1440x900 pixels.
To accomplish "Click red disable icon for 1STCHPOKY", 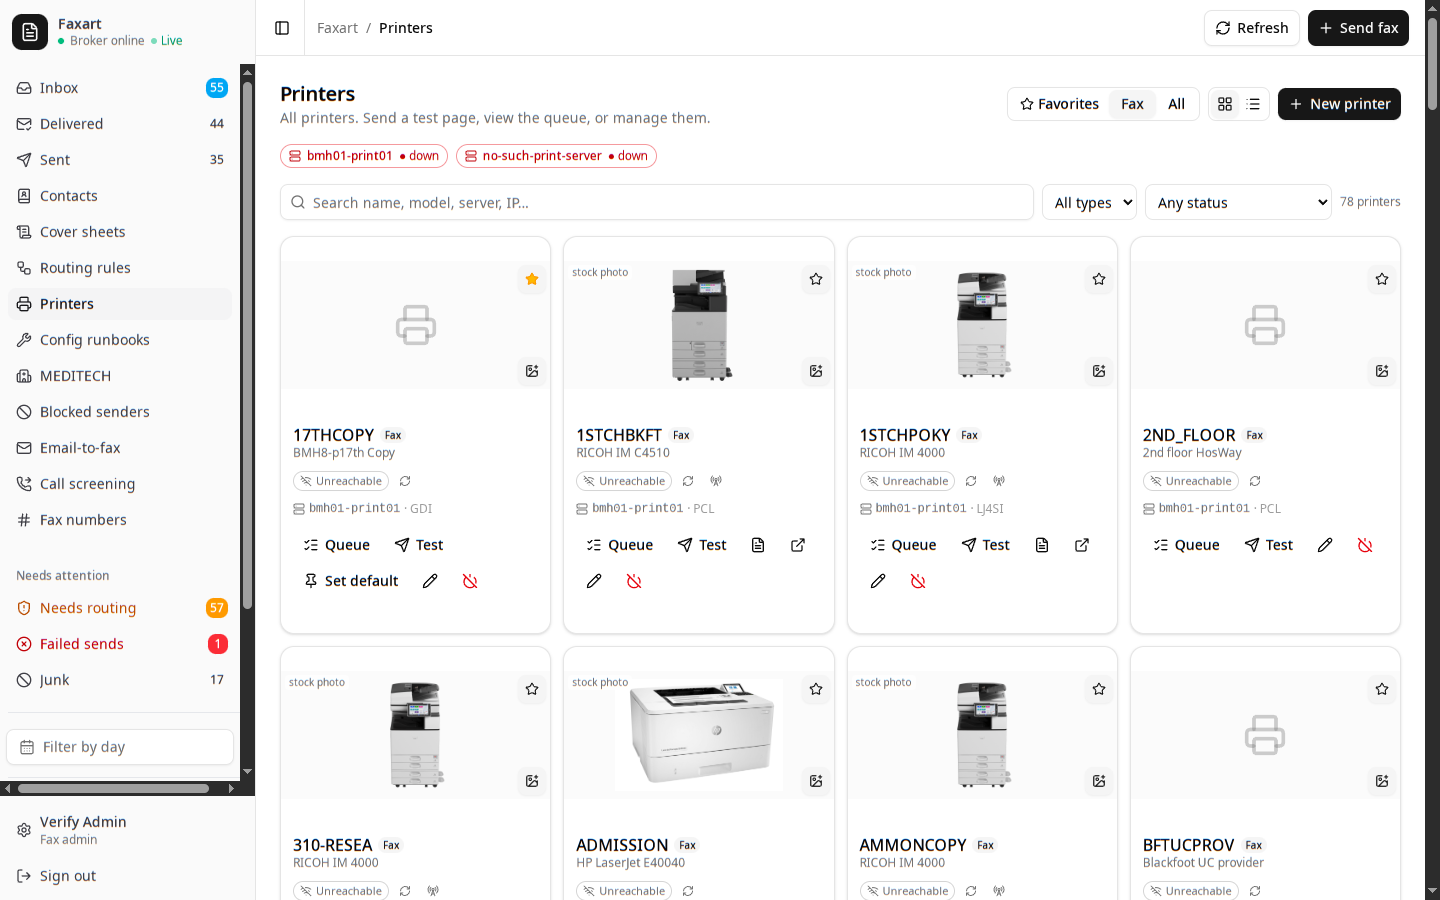I will coord(918,581).
